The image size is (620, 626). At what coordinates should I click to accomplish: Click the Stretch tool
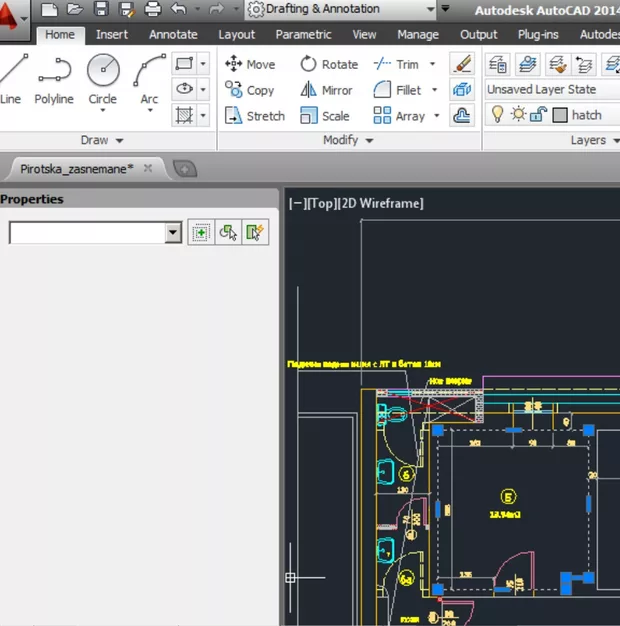coord(254,116)
